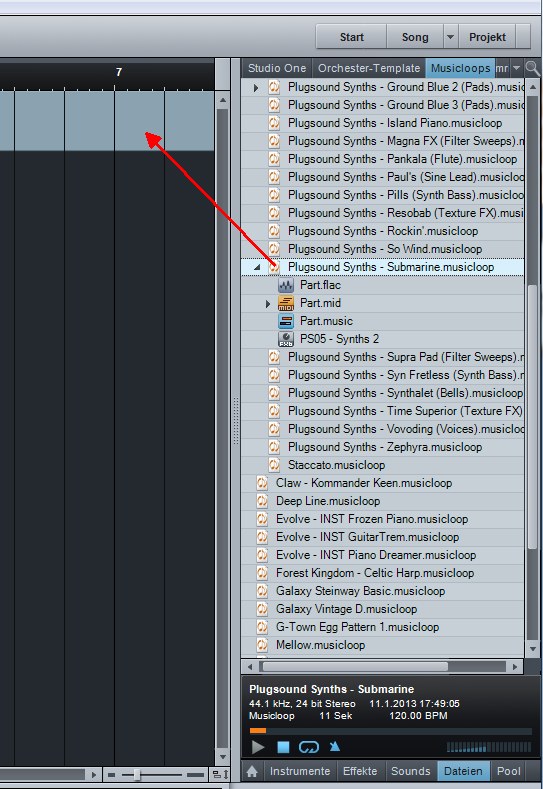Click arrangement vertical scrollbar down arrow
Viewport: 543px width, 789px height.
[222, 757]
